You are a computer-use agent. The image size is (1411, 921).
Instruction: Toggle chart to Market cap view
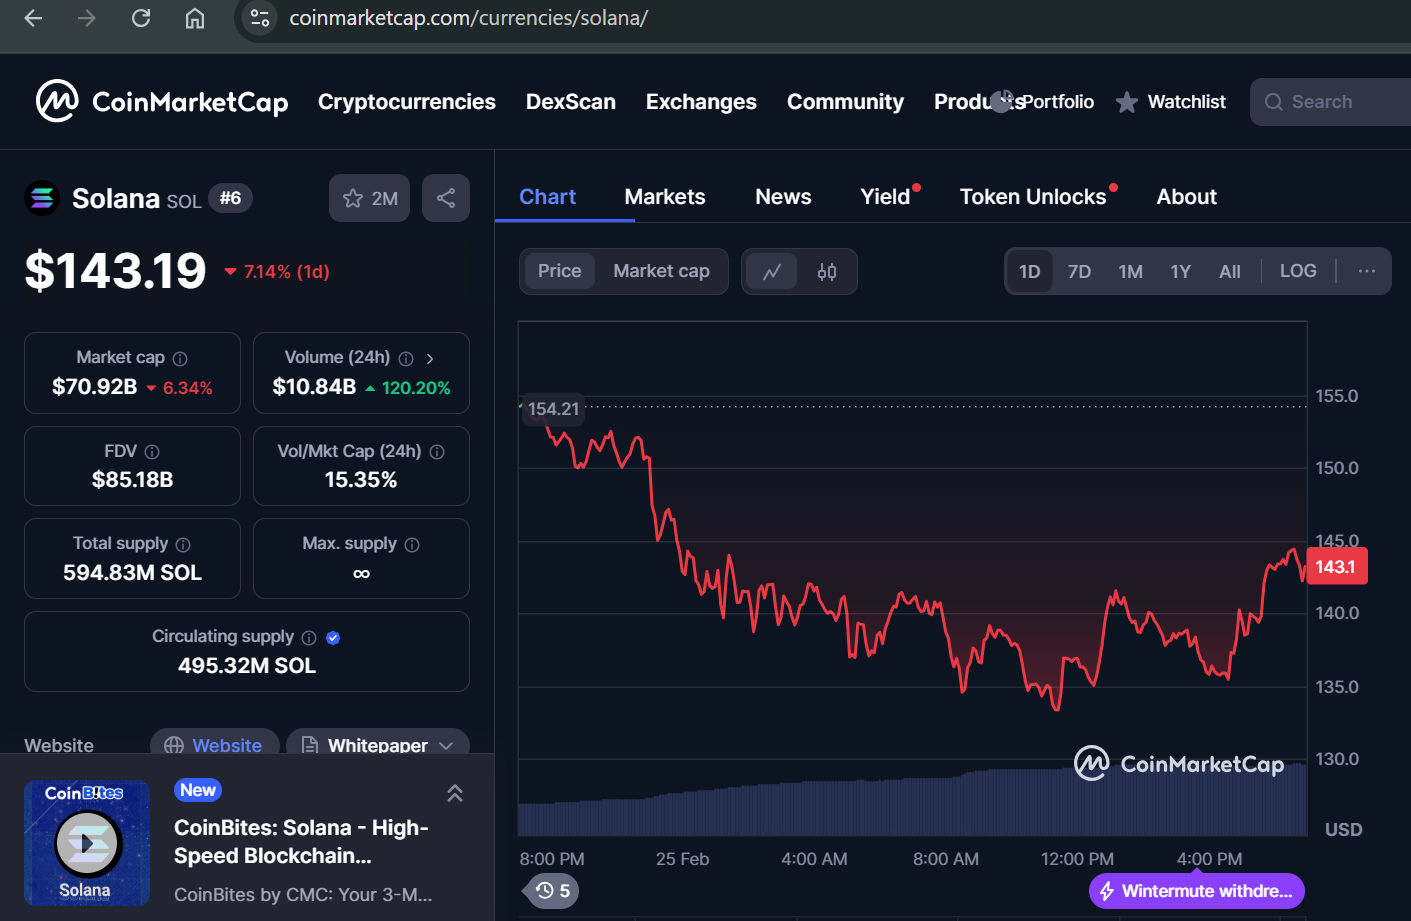[x=661, y=271]
